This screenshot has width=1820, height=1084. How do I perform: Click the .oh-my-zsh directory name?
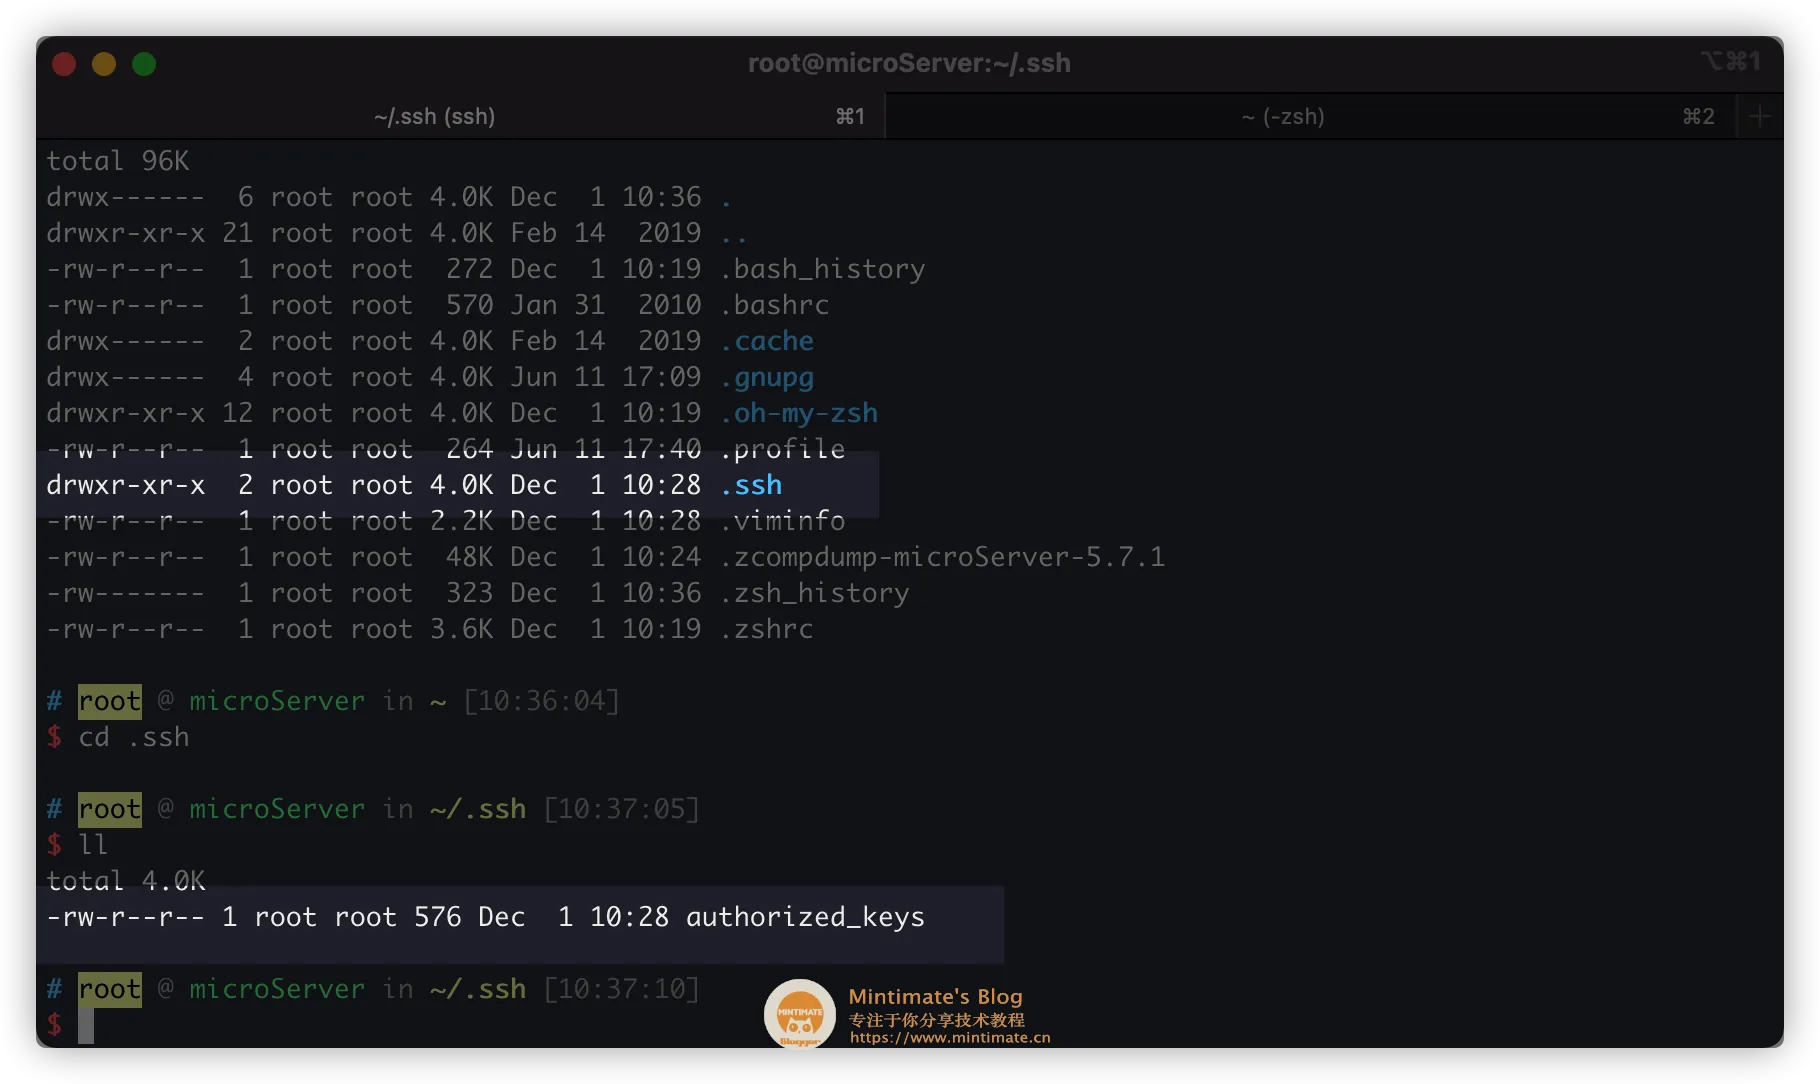click(799, 413)
